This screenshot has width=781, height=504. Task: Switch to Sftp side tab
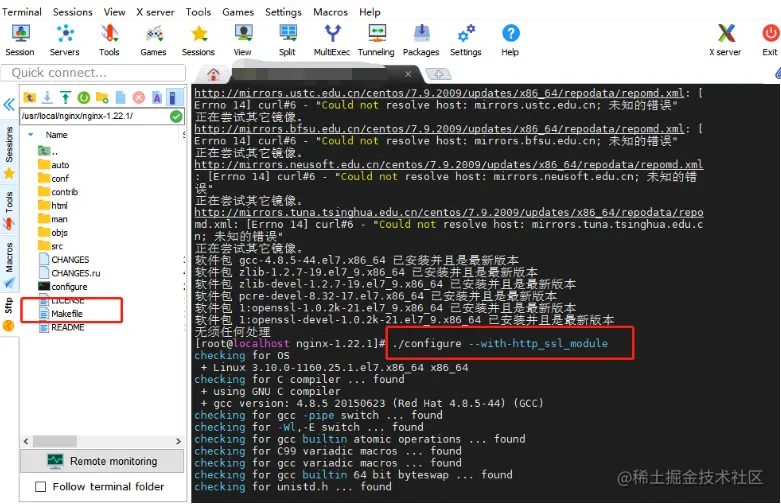pos(9,314)
